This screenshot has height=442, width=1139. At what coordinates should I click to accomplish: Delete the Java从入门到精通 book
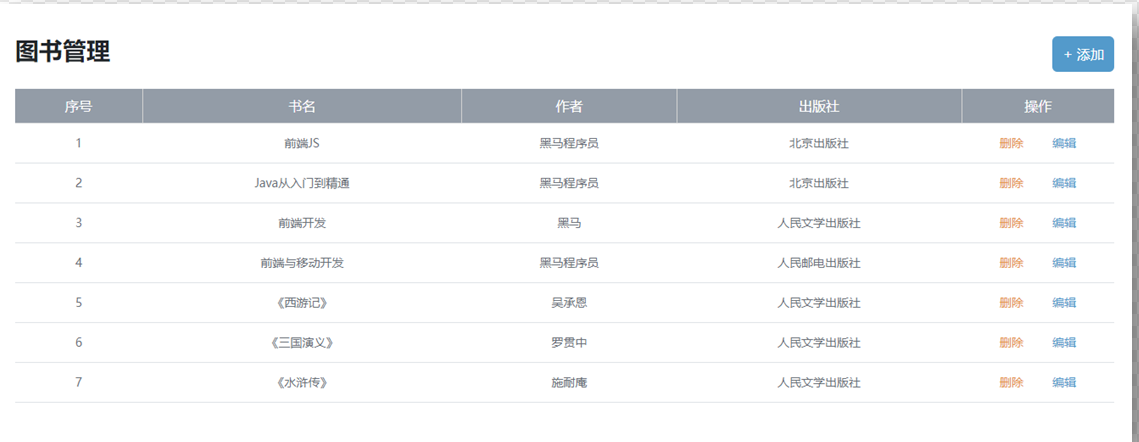[x=1011, y=183]
